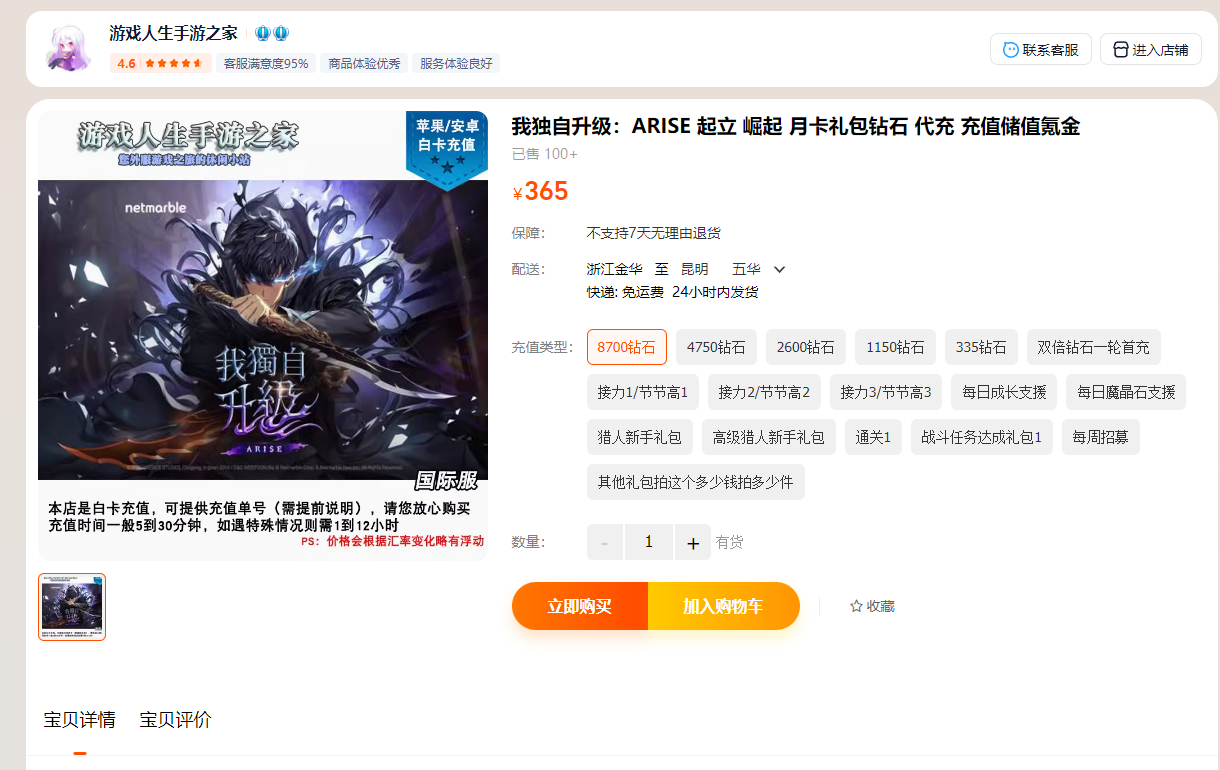Click 联系客服 button
This screenshot has width=1220, height=770.
click(x=1040, y=50)
